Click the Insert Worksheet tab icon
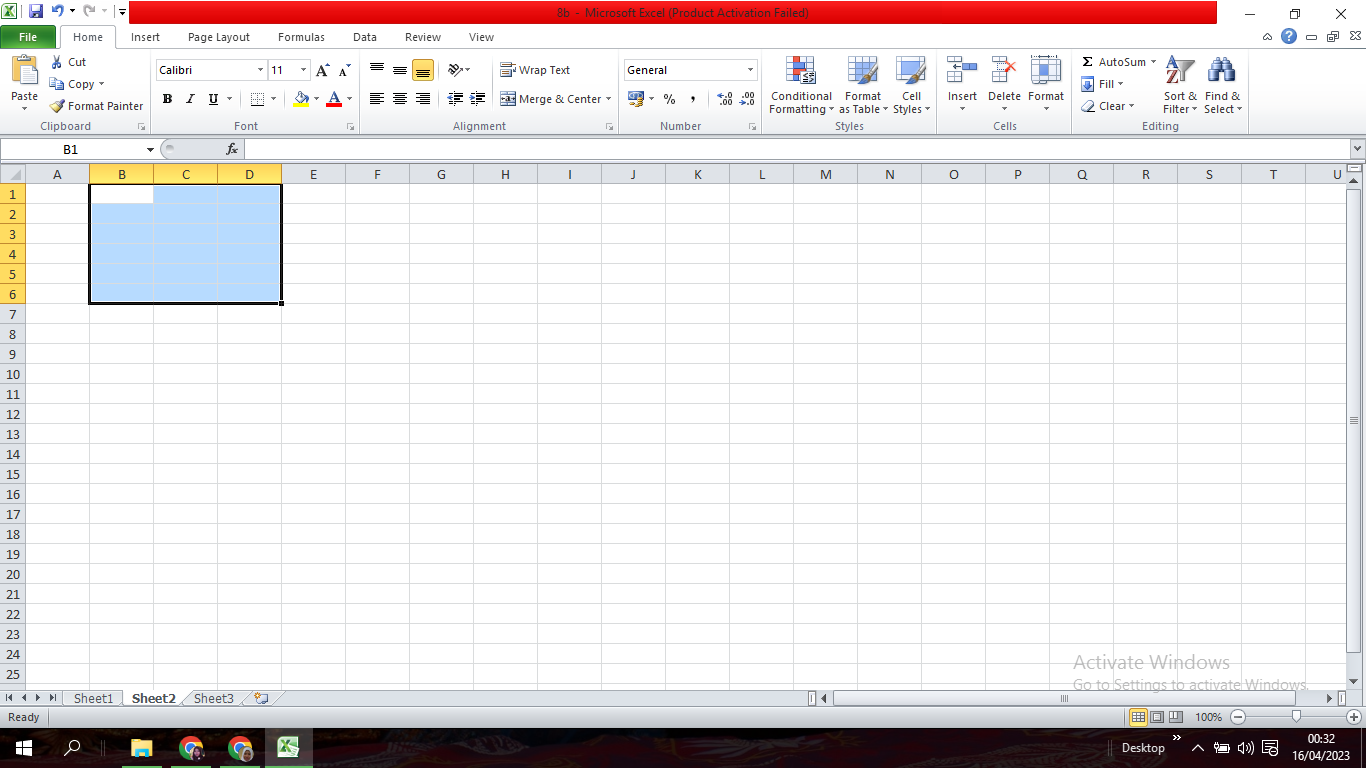The height and width of the screenshot is (768, 1366). point(261,698)
